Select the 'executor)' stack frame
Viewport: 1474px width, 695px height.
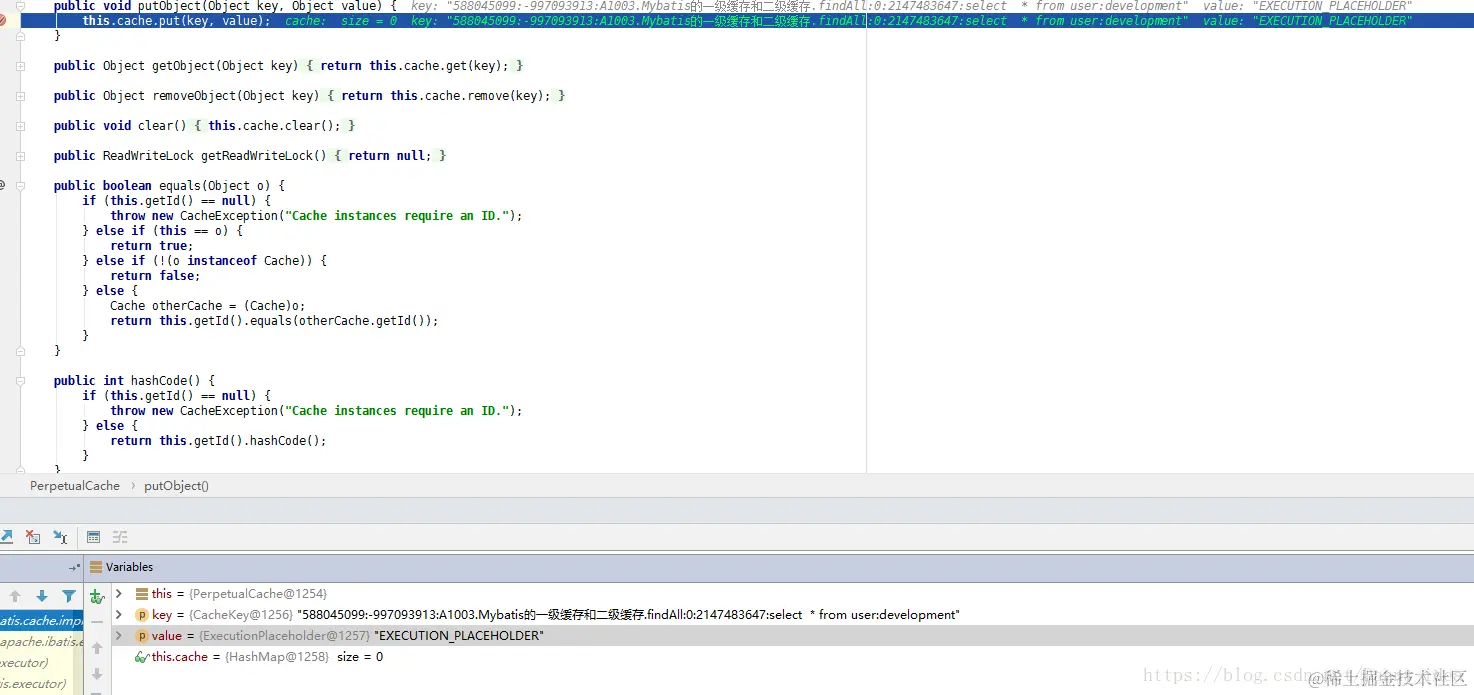tap(41, 663)
